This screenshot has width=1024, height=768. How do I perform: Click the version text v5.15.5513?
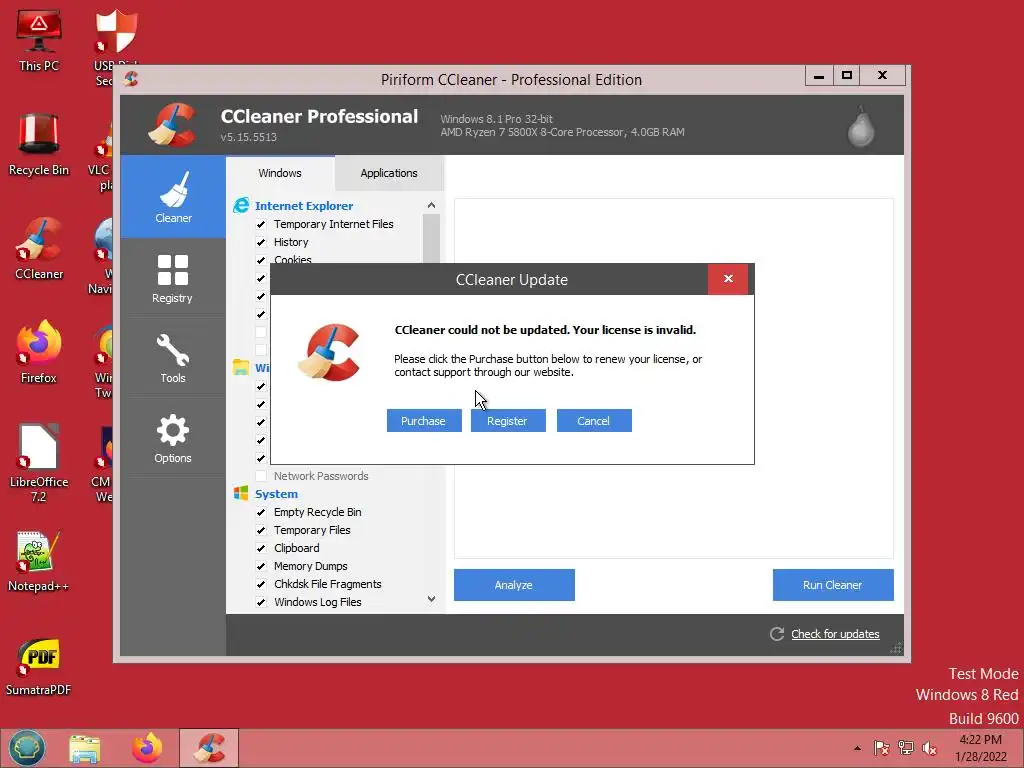point(249,137)
